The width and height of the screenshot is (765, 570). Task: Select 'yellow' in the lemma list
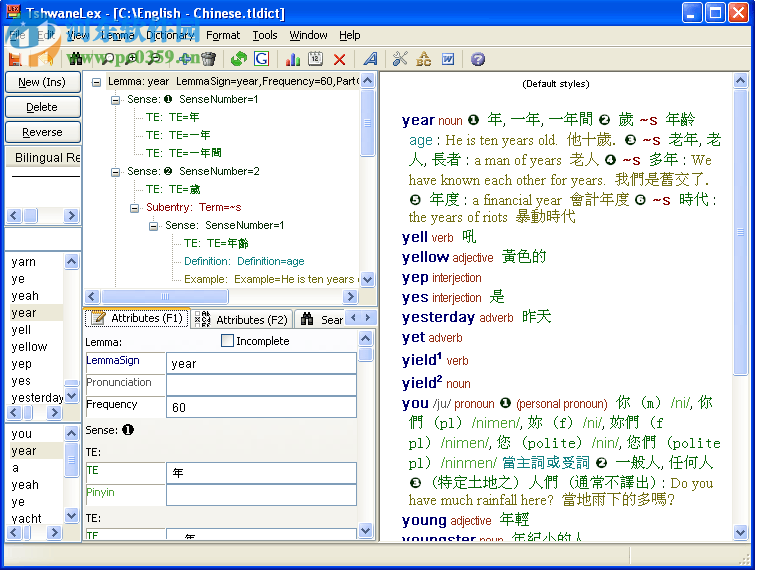[x=29, y=347]
